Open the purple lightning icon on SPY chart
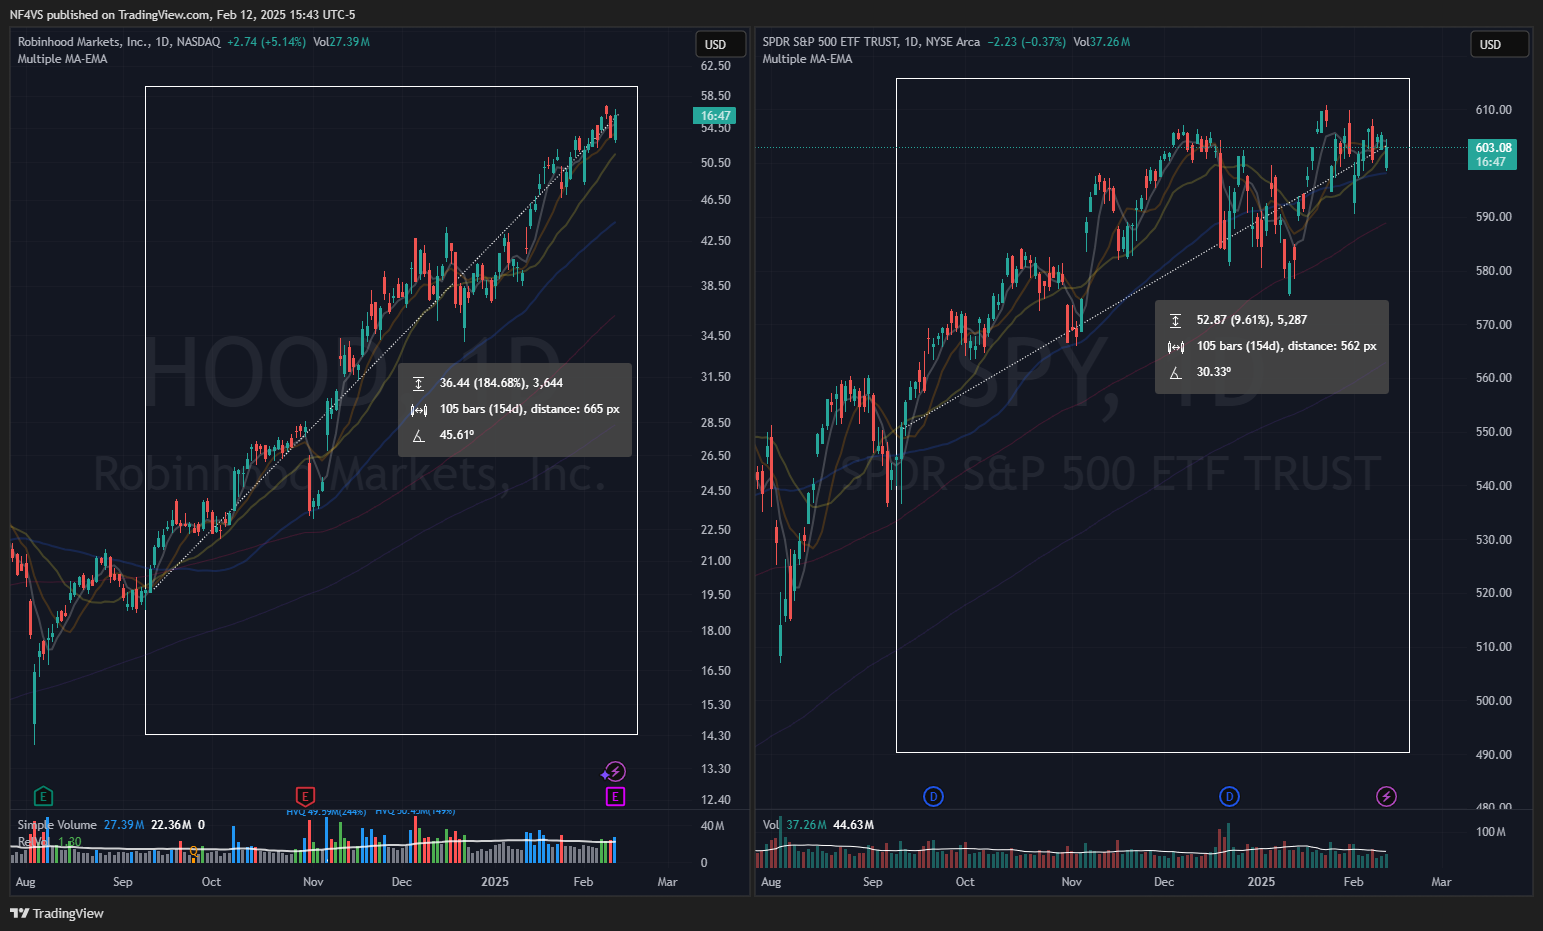The image size is (1543, 931). pos(1386,797)
